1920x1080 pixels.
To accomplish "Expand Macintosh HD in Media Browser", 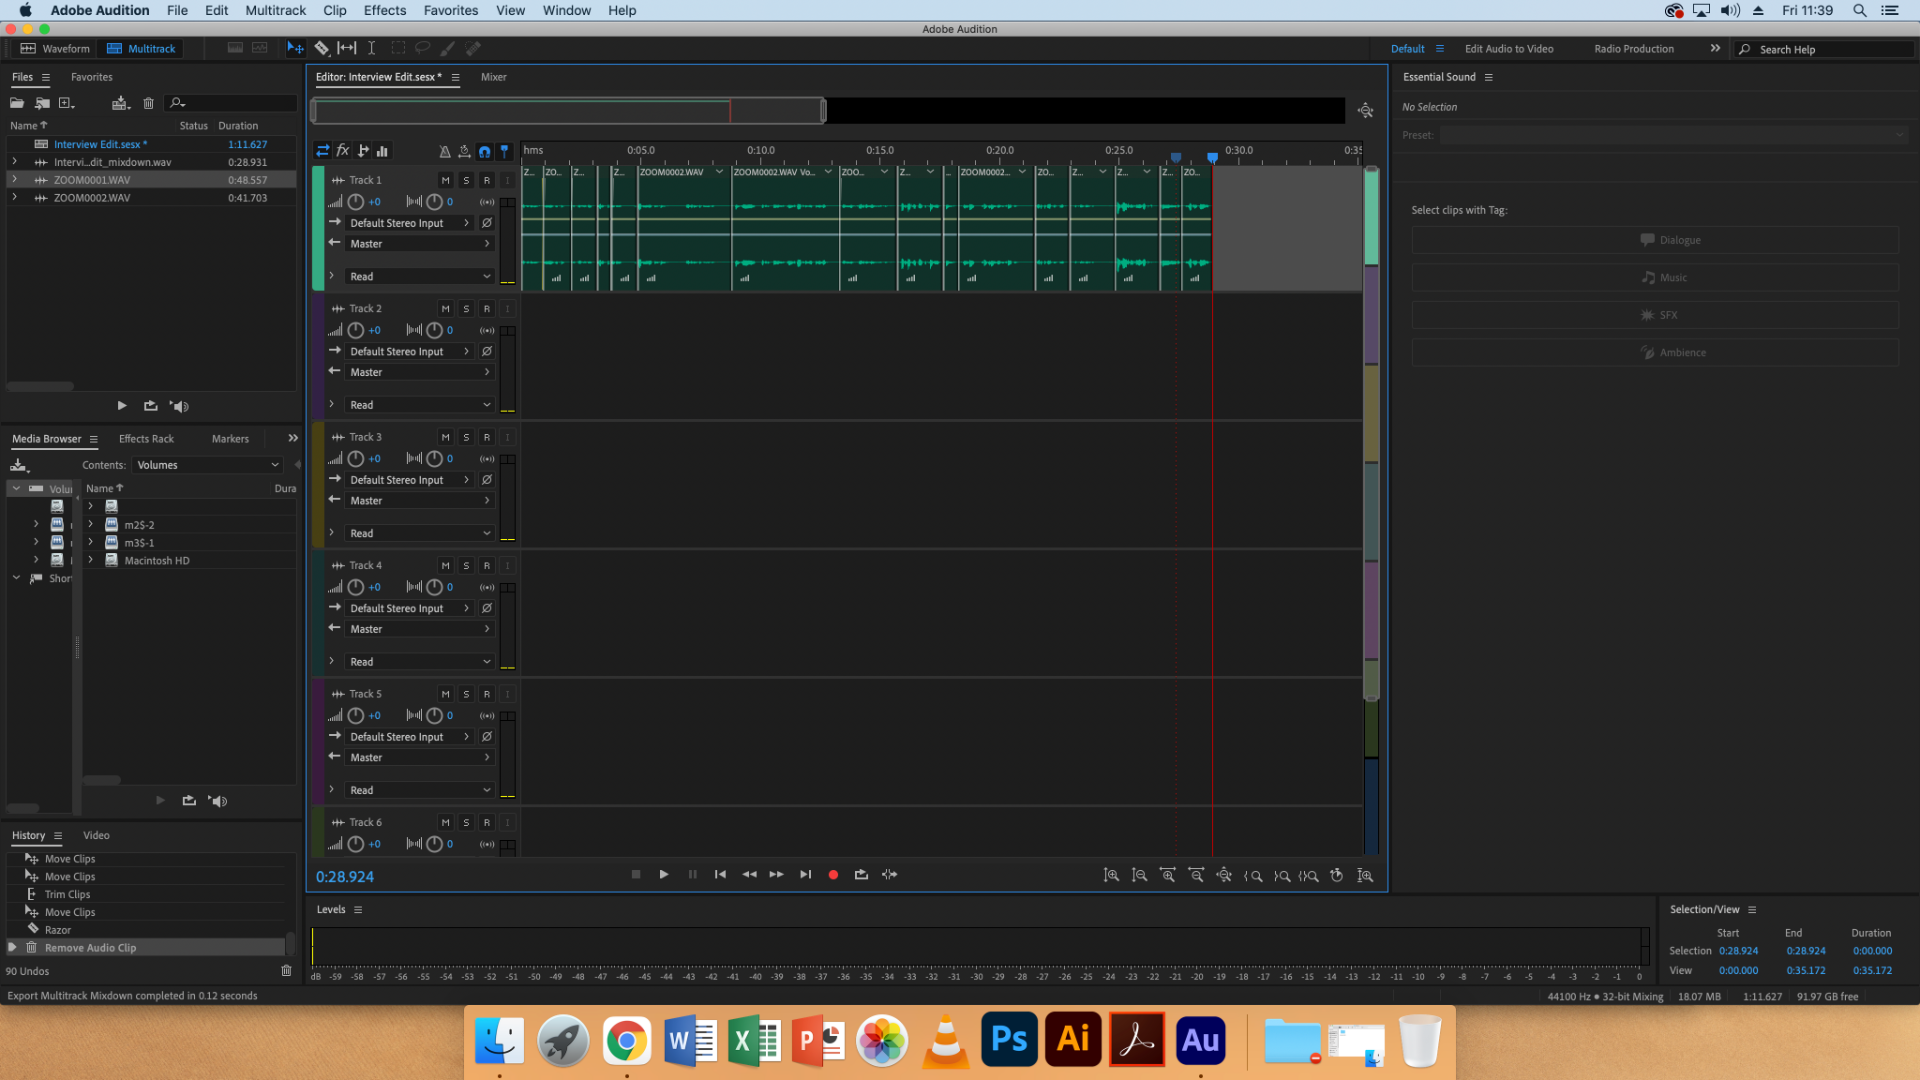I will tap(90, 561).
